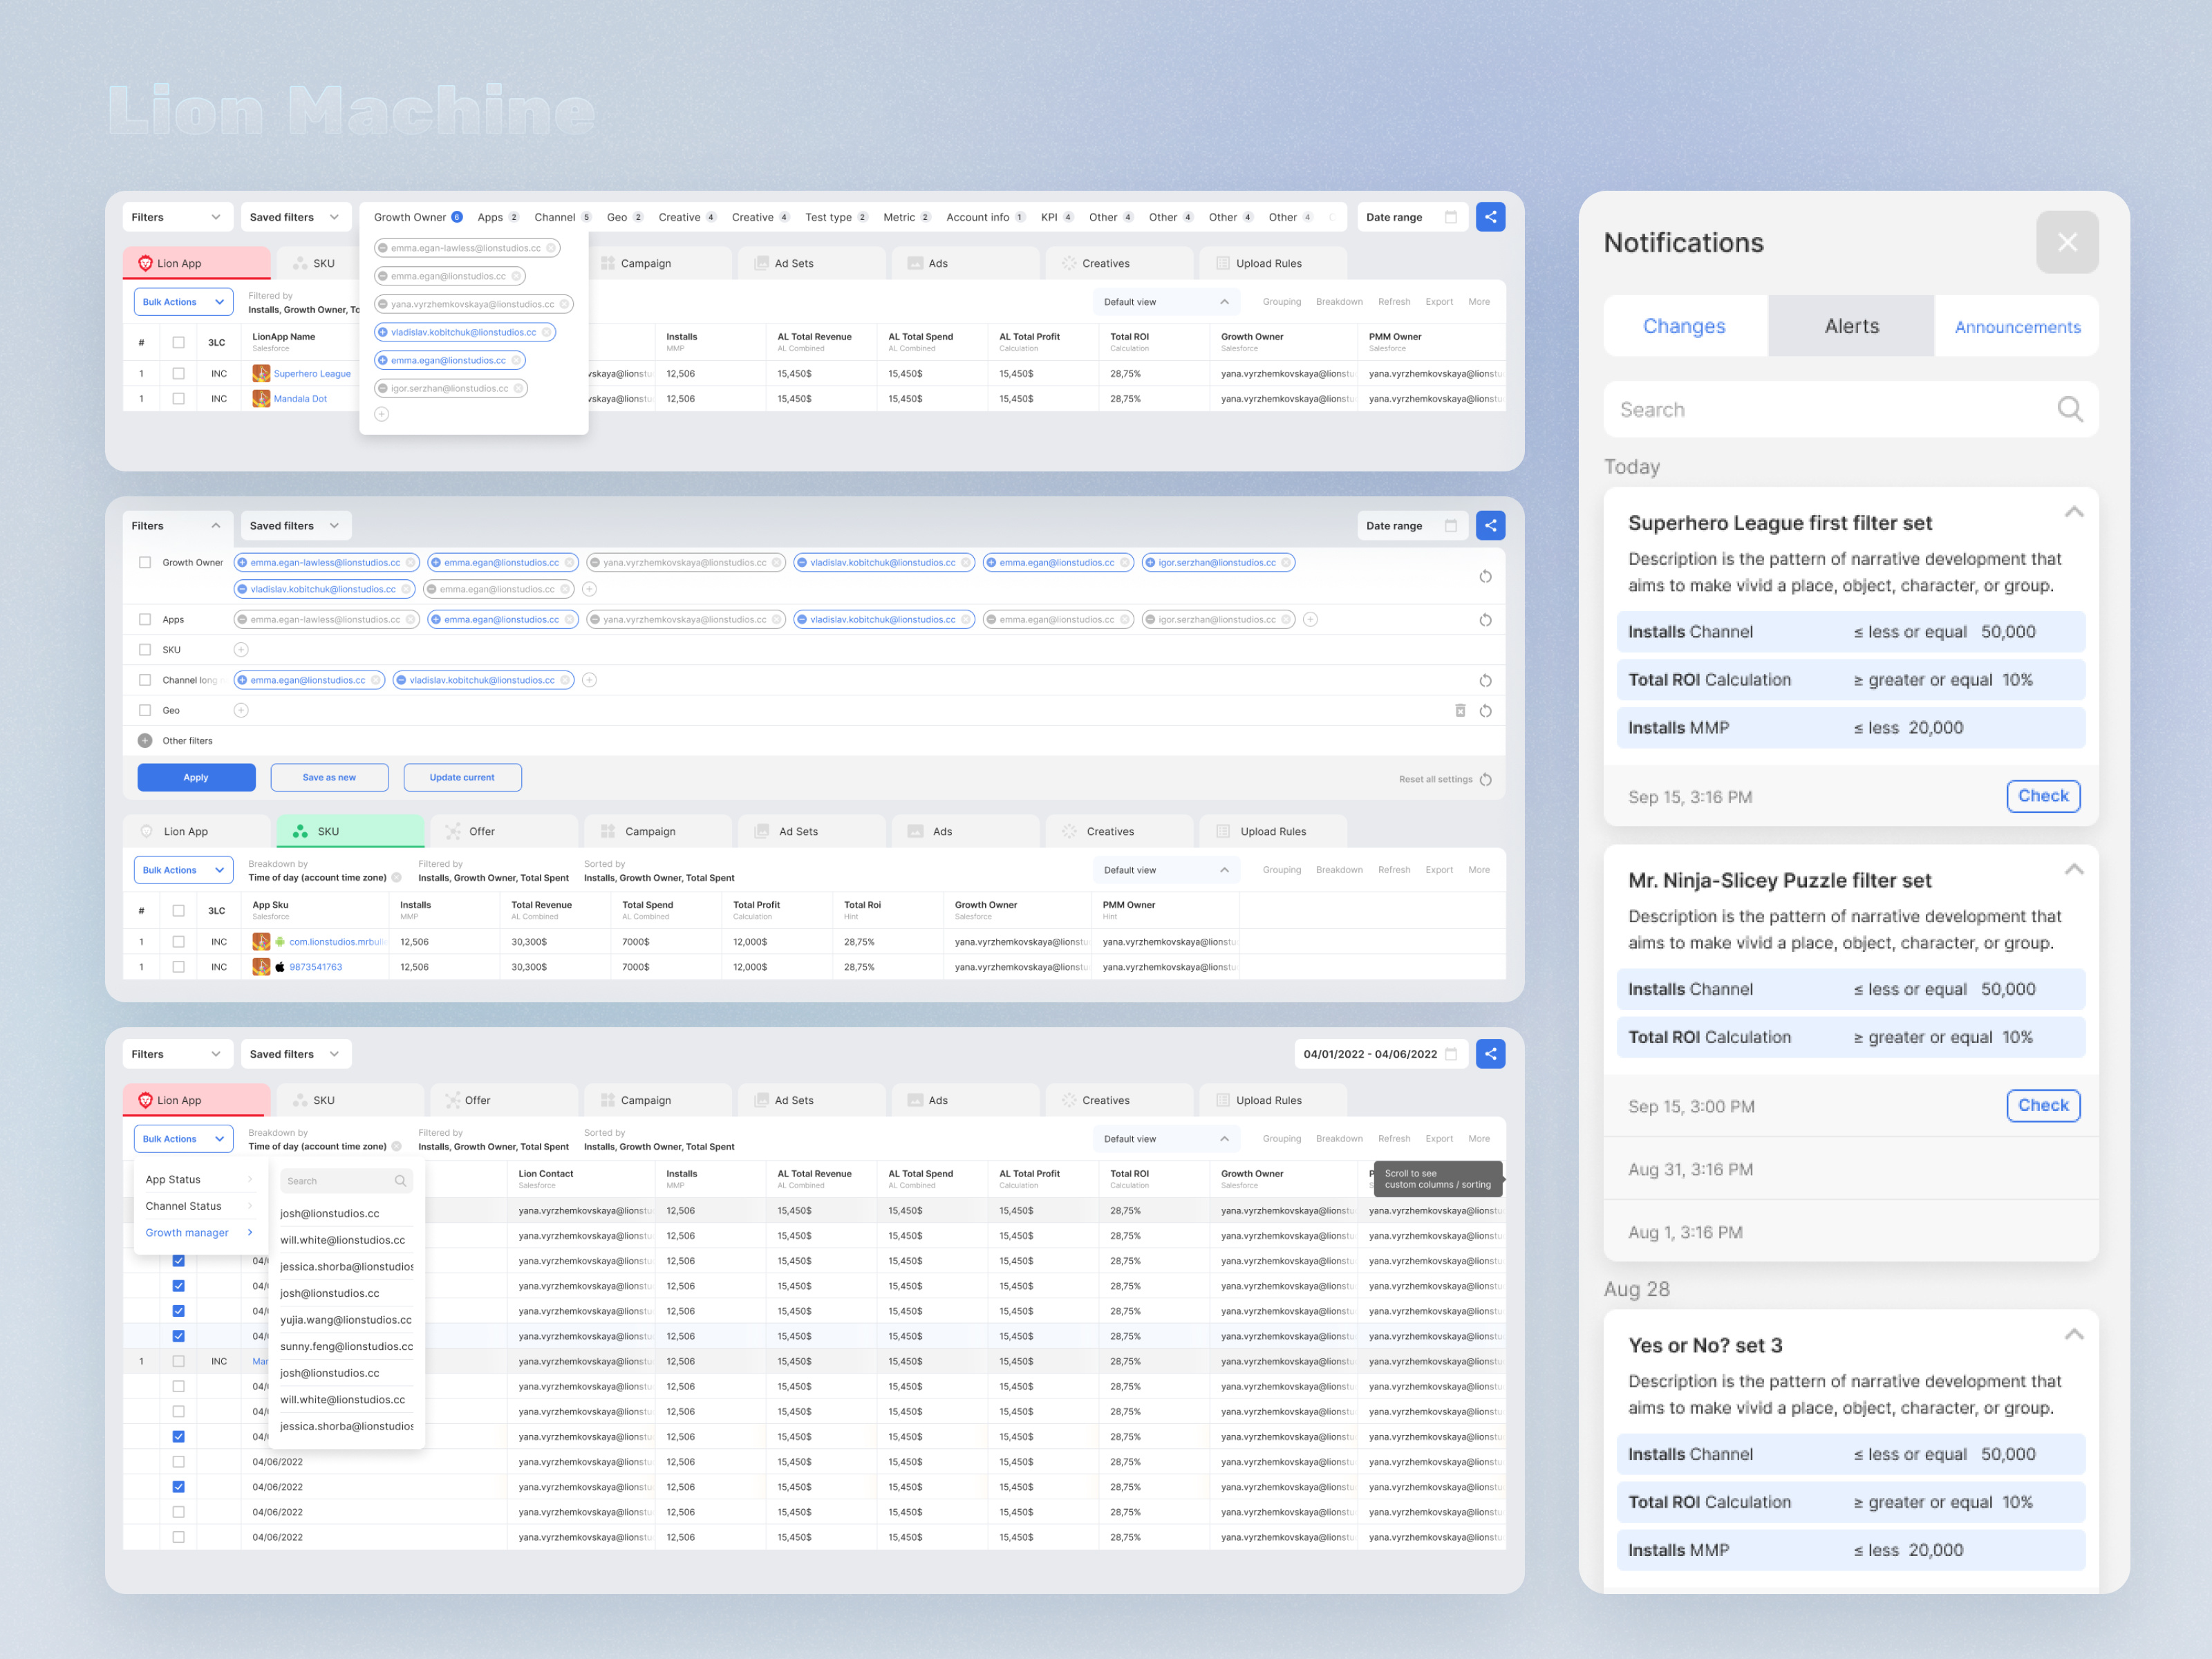Check the Superhero League first filter set
This screenshot has height=1659, width=2212.
(x=2043, y=796)
